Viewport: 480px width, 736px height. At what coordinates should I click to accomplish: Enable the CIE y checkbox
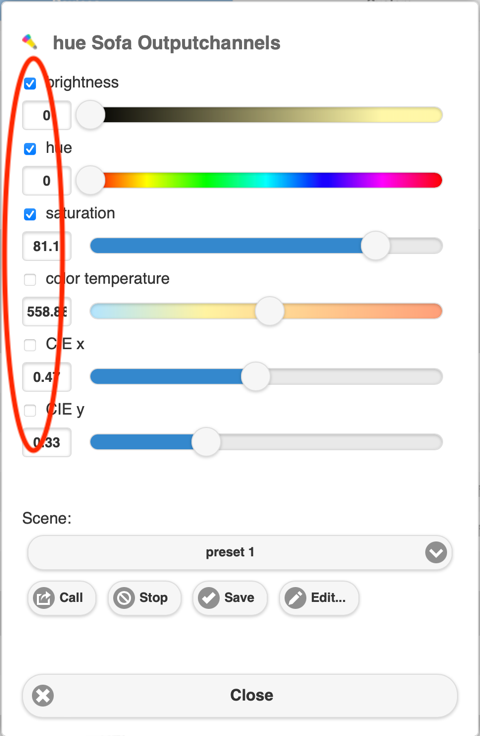click(x=30, y=410)
